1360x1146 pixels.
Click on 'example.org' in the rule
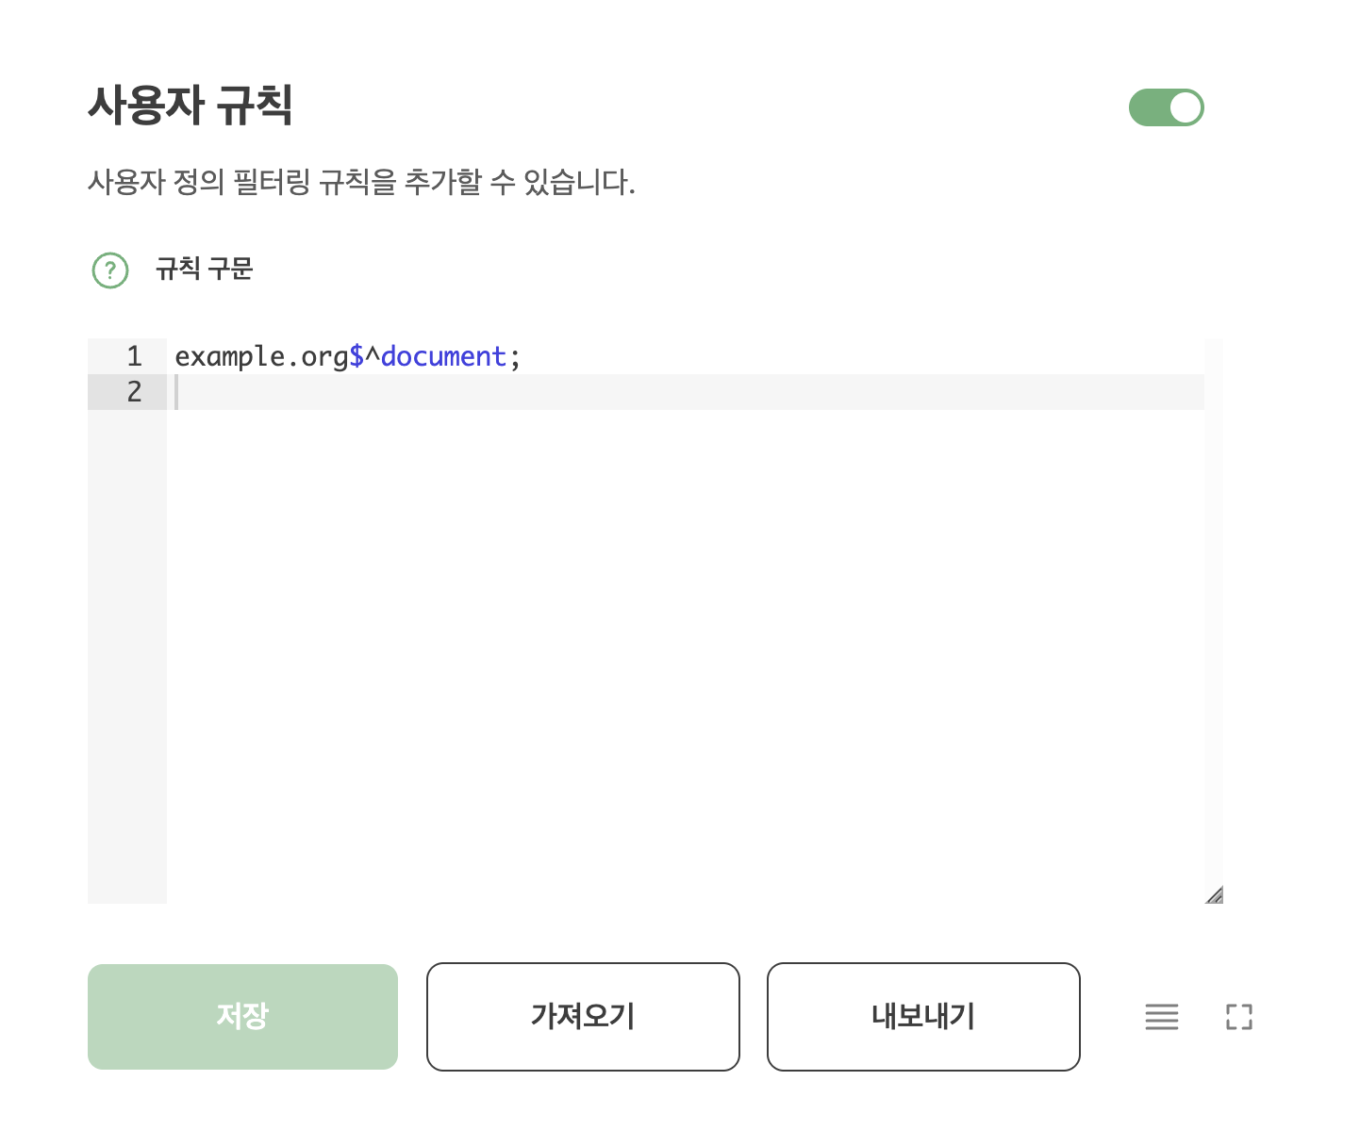coord(261,357)
